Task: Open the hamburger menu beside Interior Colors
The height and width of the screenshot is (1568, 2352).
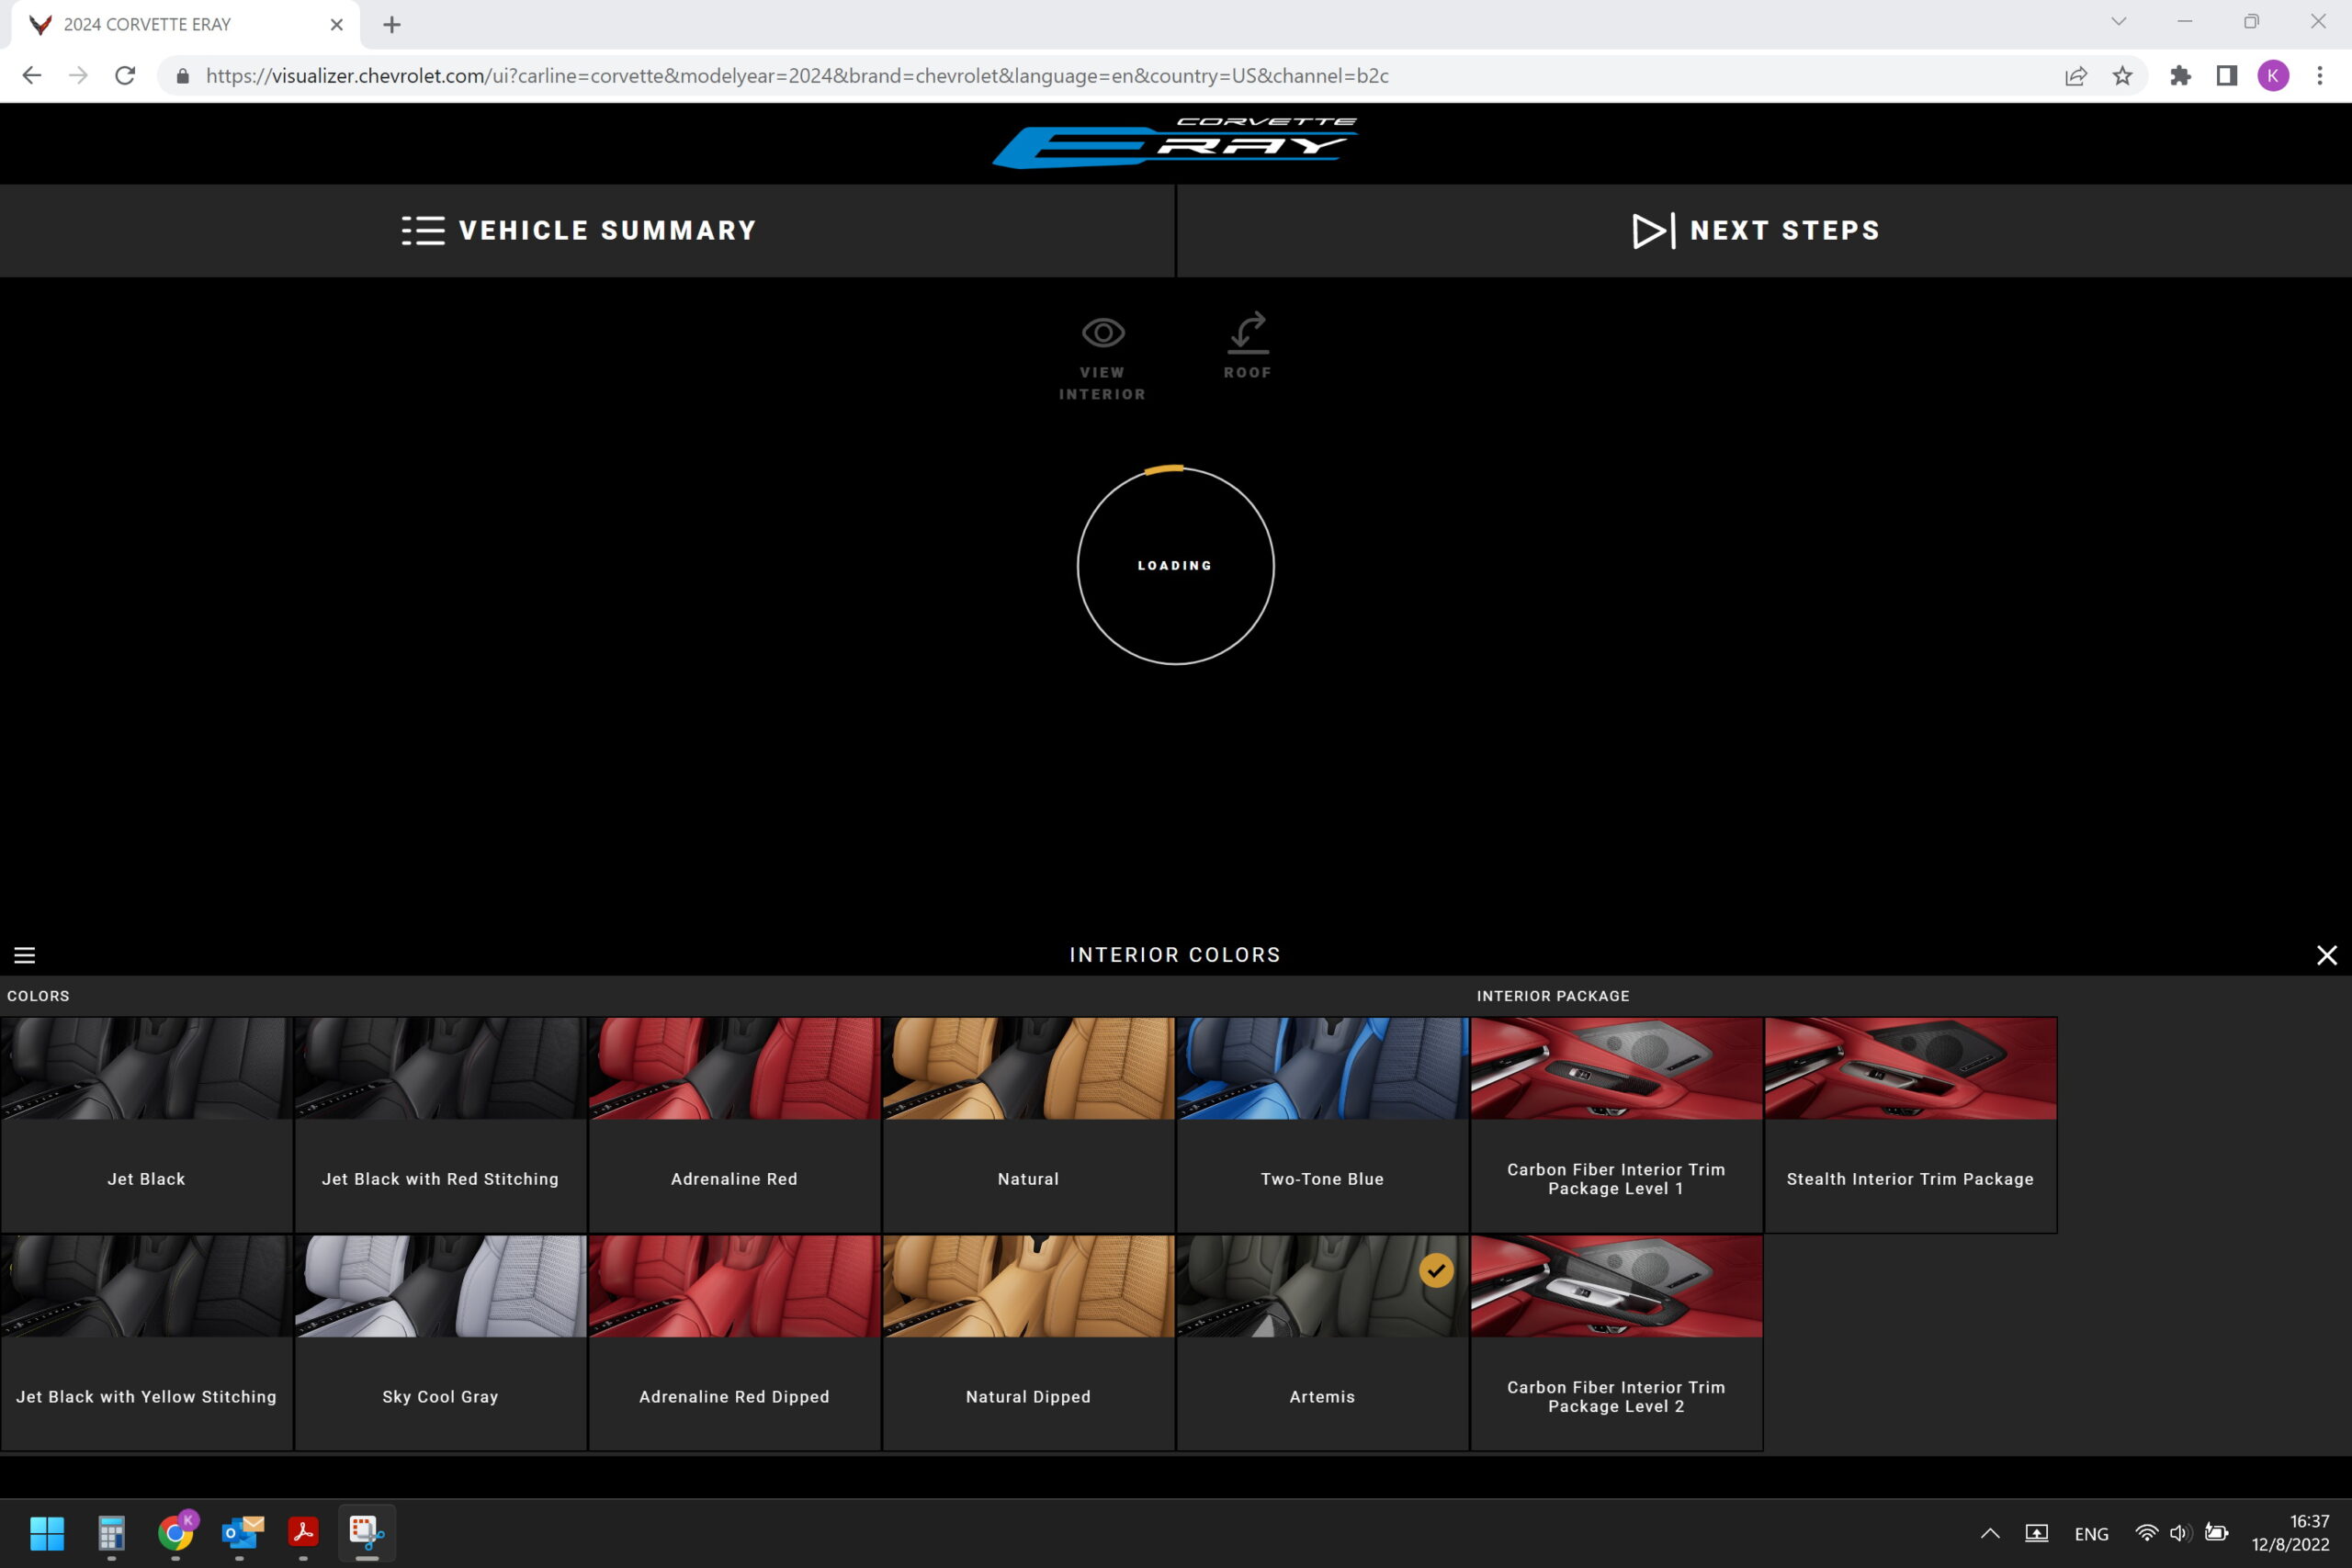Action: (25, 955)
